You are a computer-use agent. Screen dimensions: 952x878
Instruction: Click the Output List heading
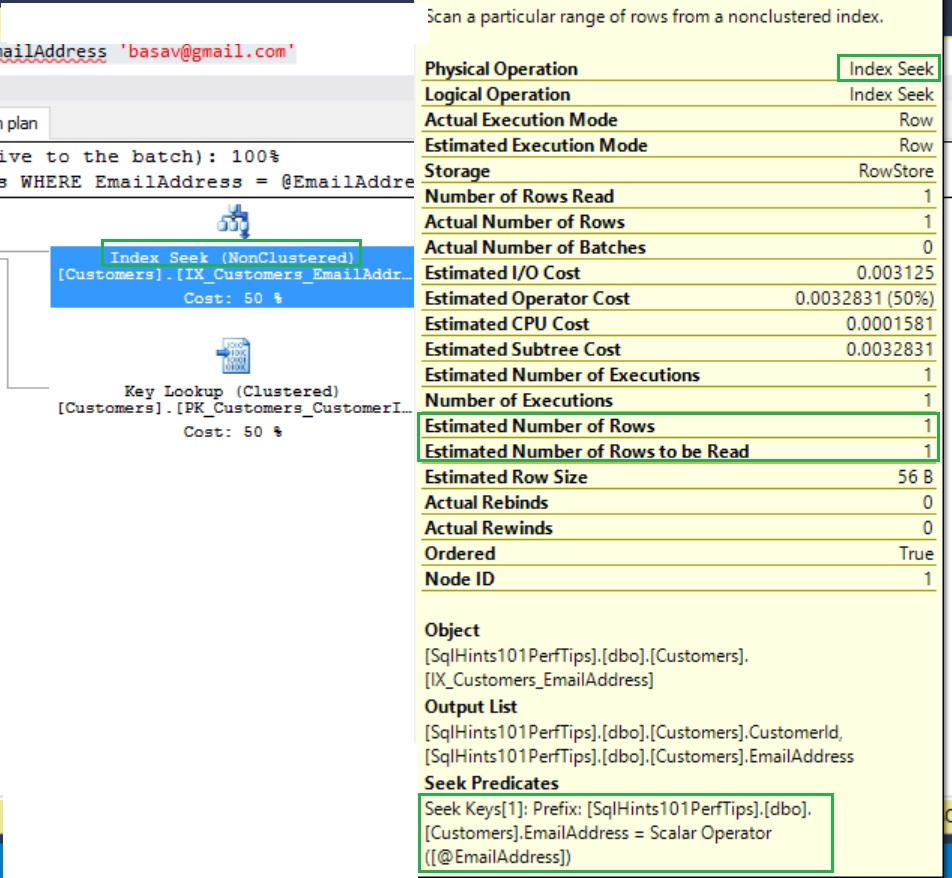[471, 707]
